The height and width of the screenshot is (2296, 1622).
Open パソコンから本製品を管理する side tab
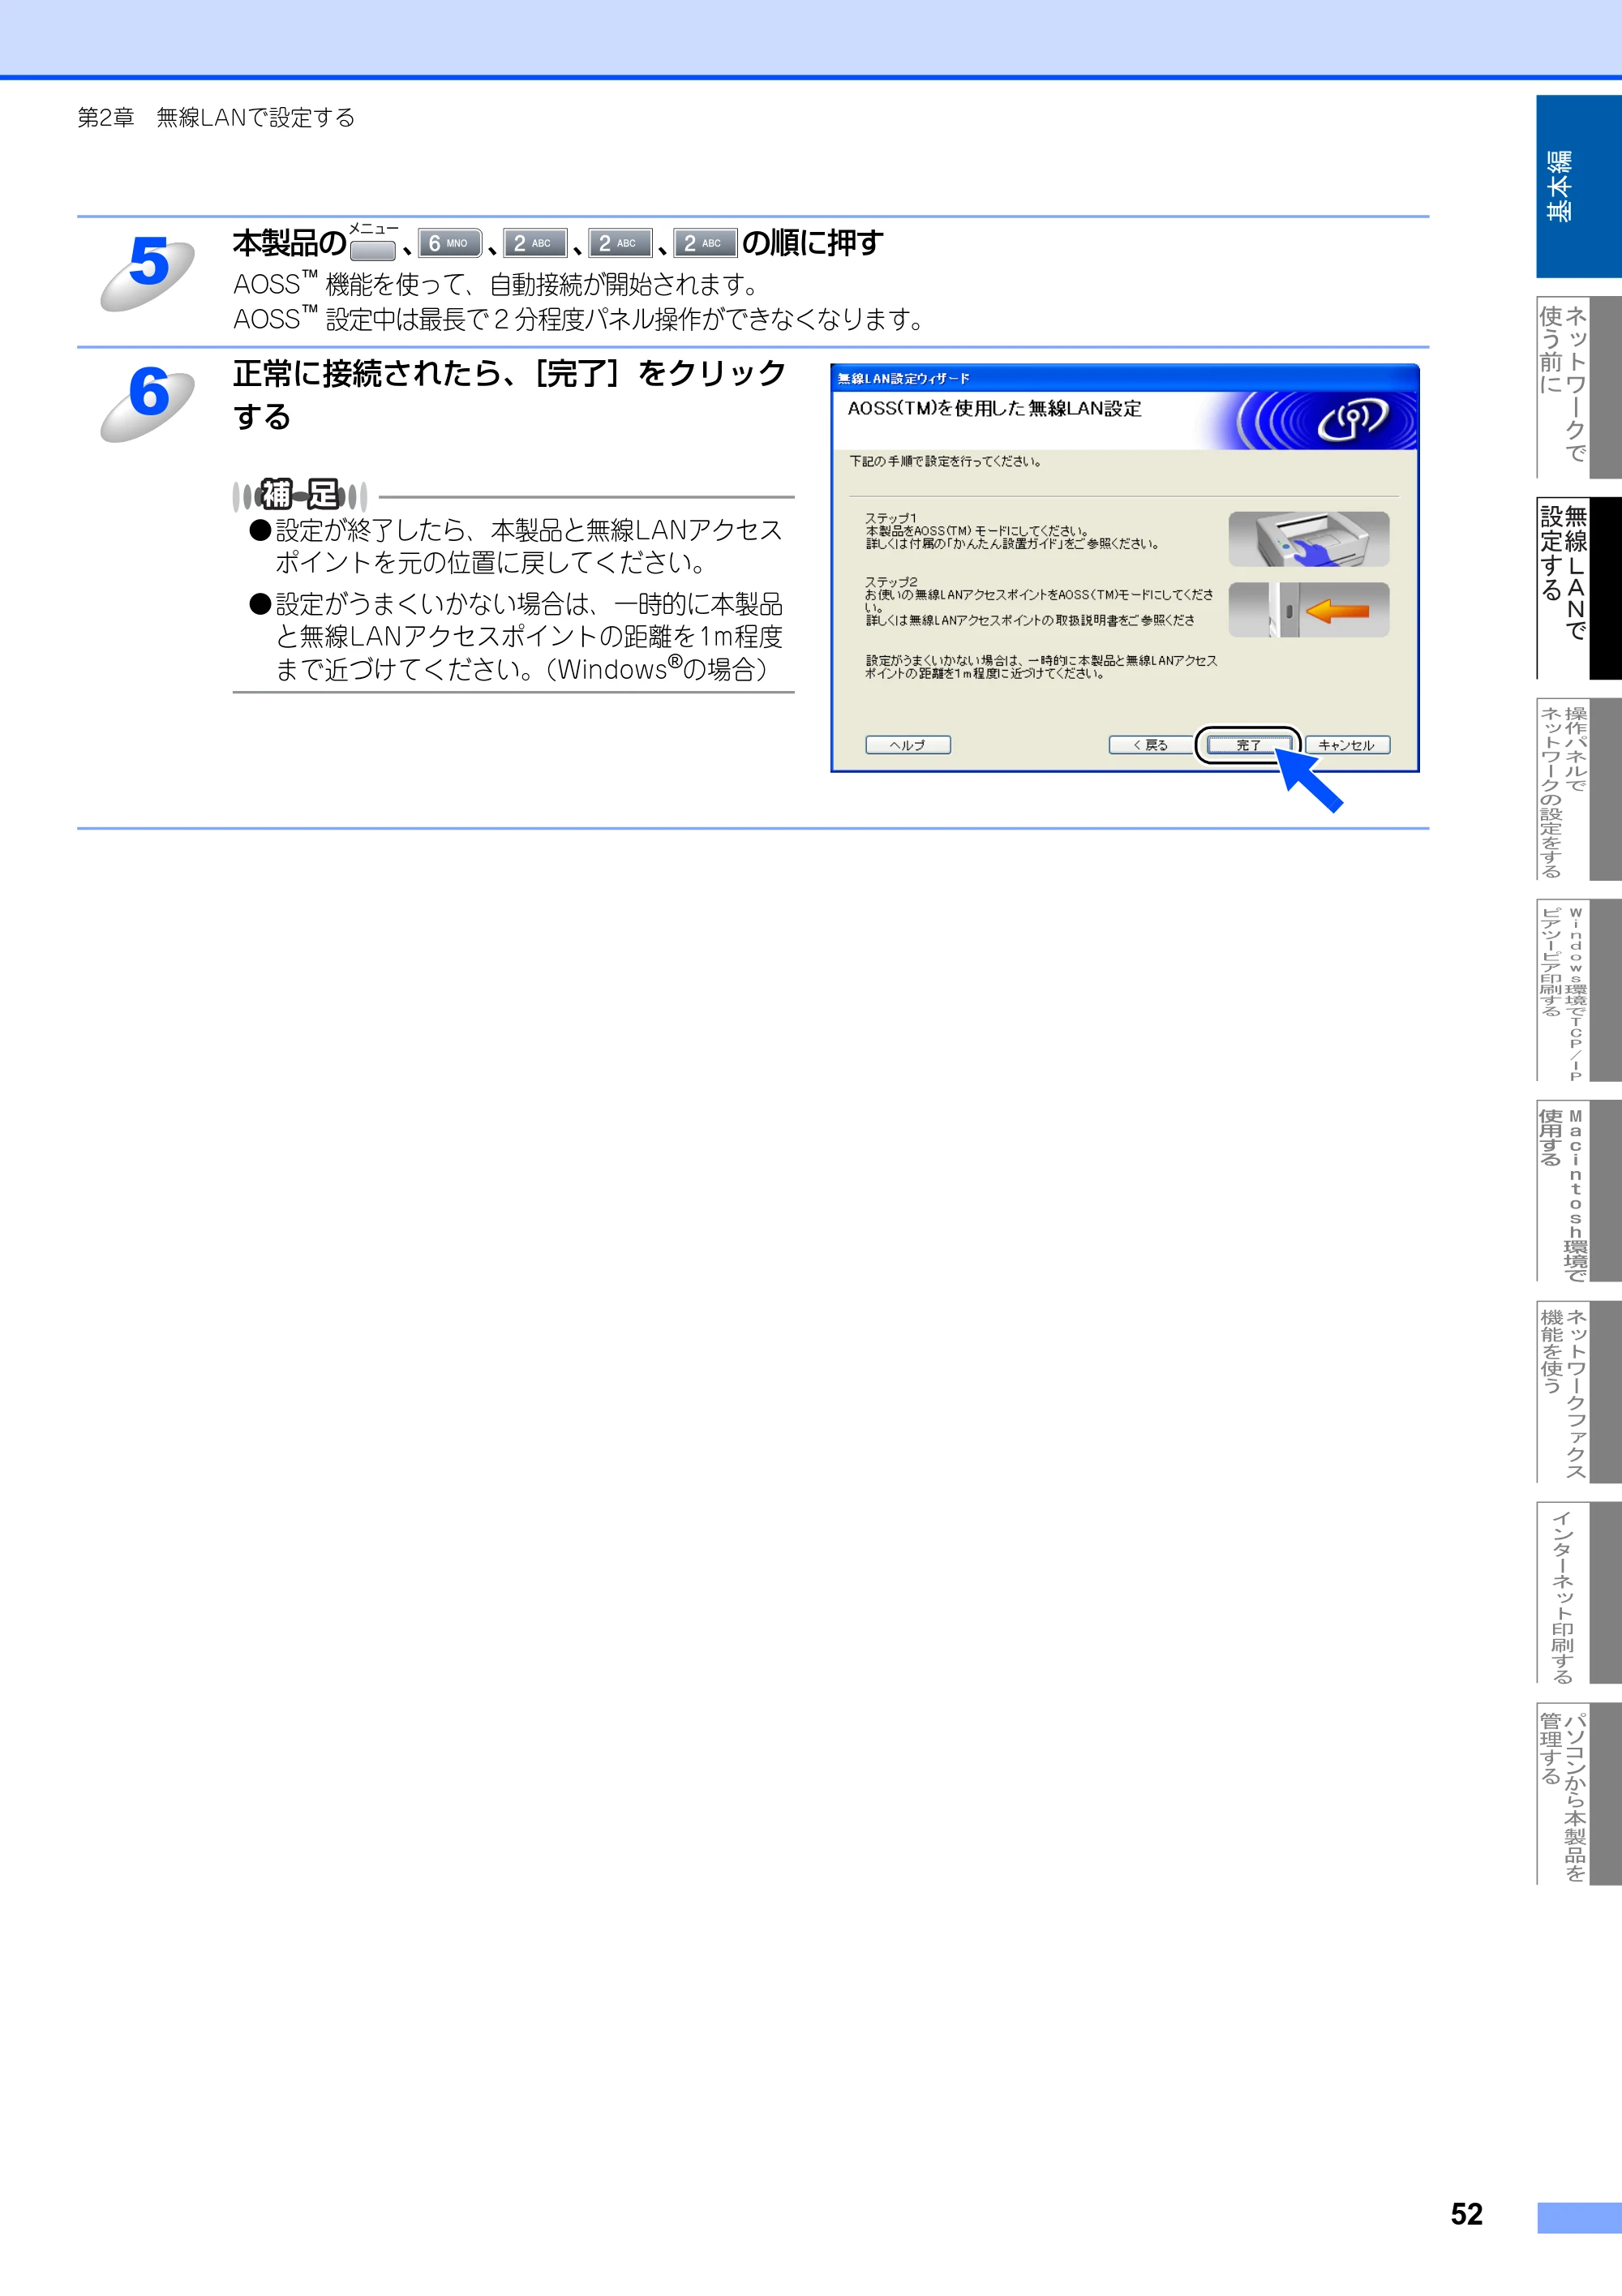(1578, 1794)
